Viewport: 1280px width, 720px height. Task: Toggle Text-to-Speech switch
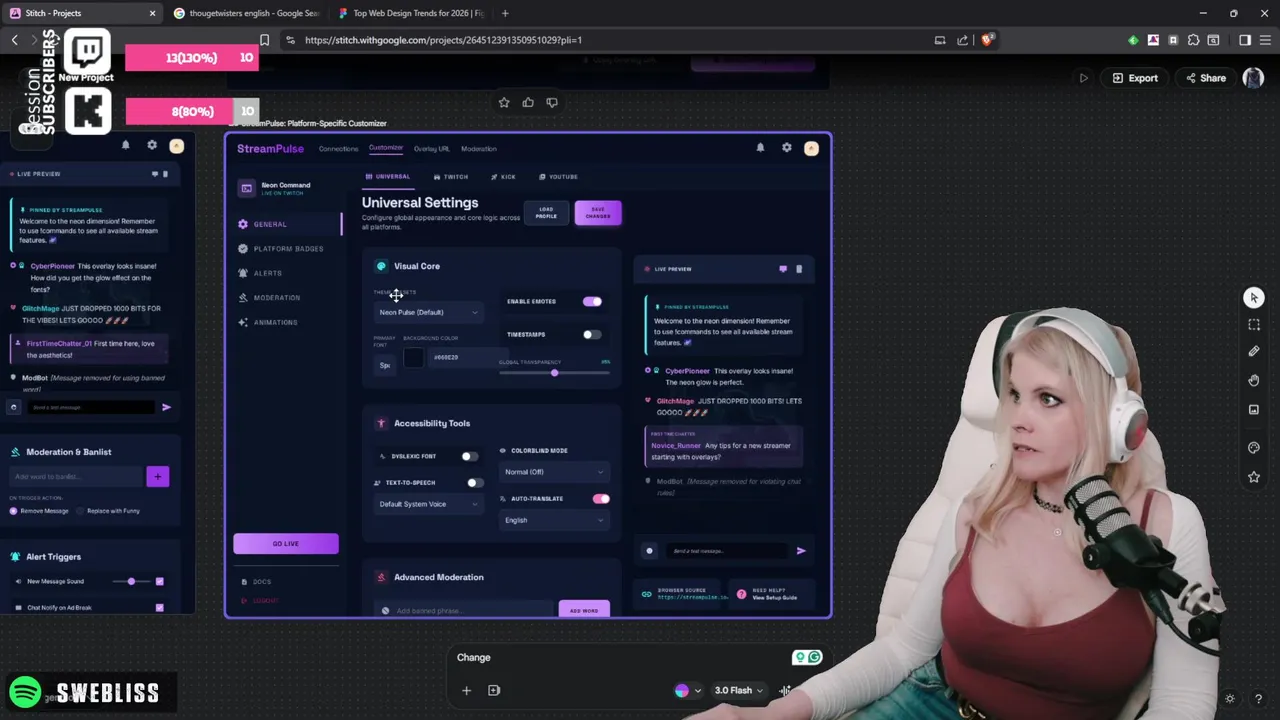pos(475,483)
